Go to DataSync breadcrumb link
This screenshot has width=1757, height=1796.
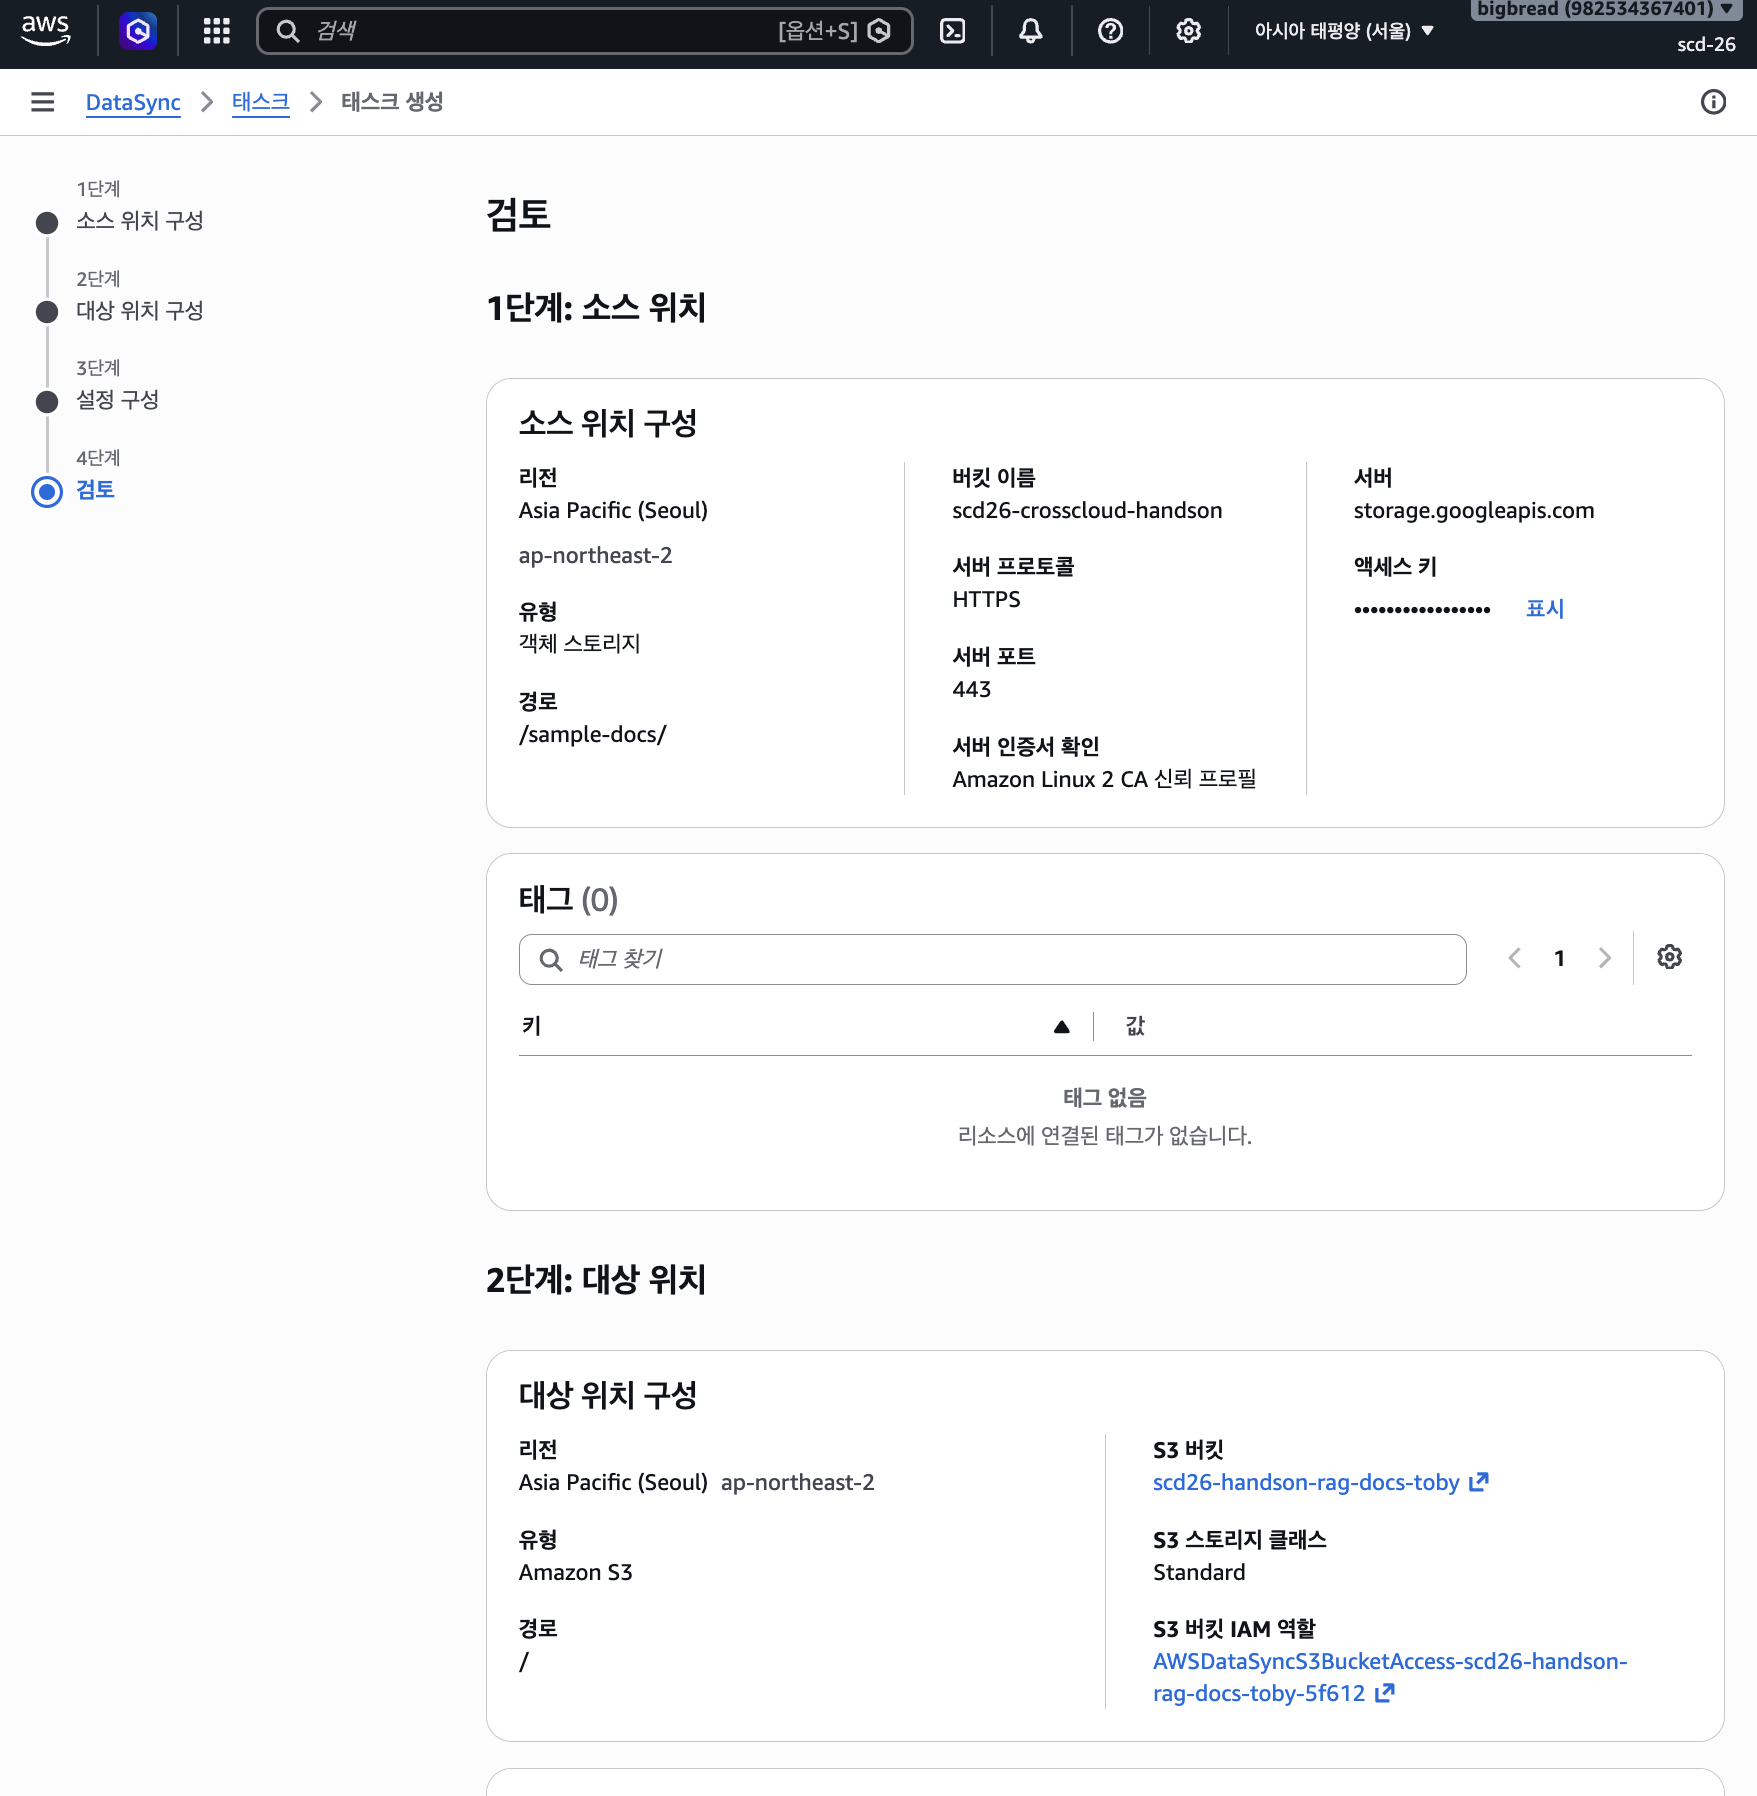point(133,102)
